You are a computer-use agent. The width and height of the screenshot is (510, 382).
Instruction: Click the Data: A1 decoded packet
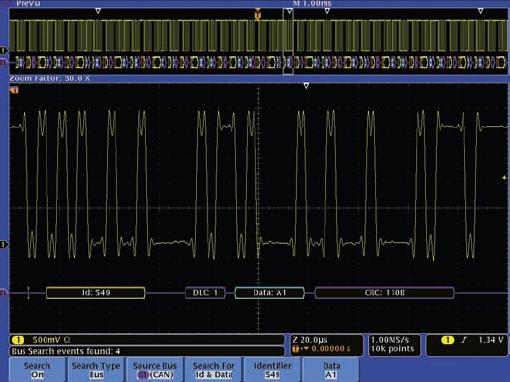270,293
